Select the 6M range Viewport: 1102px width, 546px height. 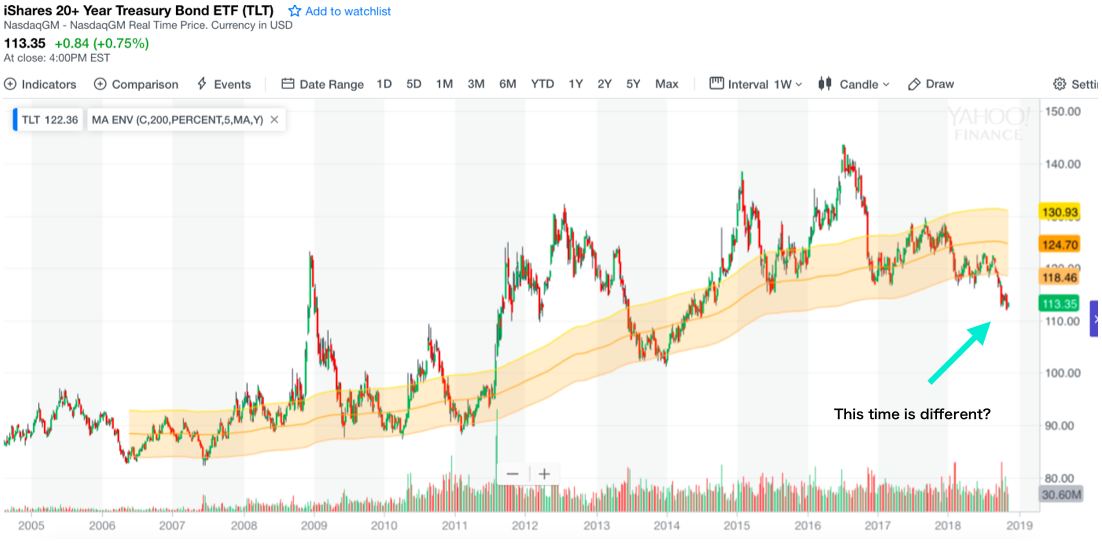pos(508,84)
